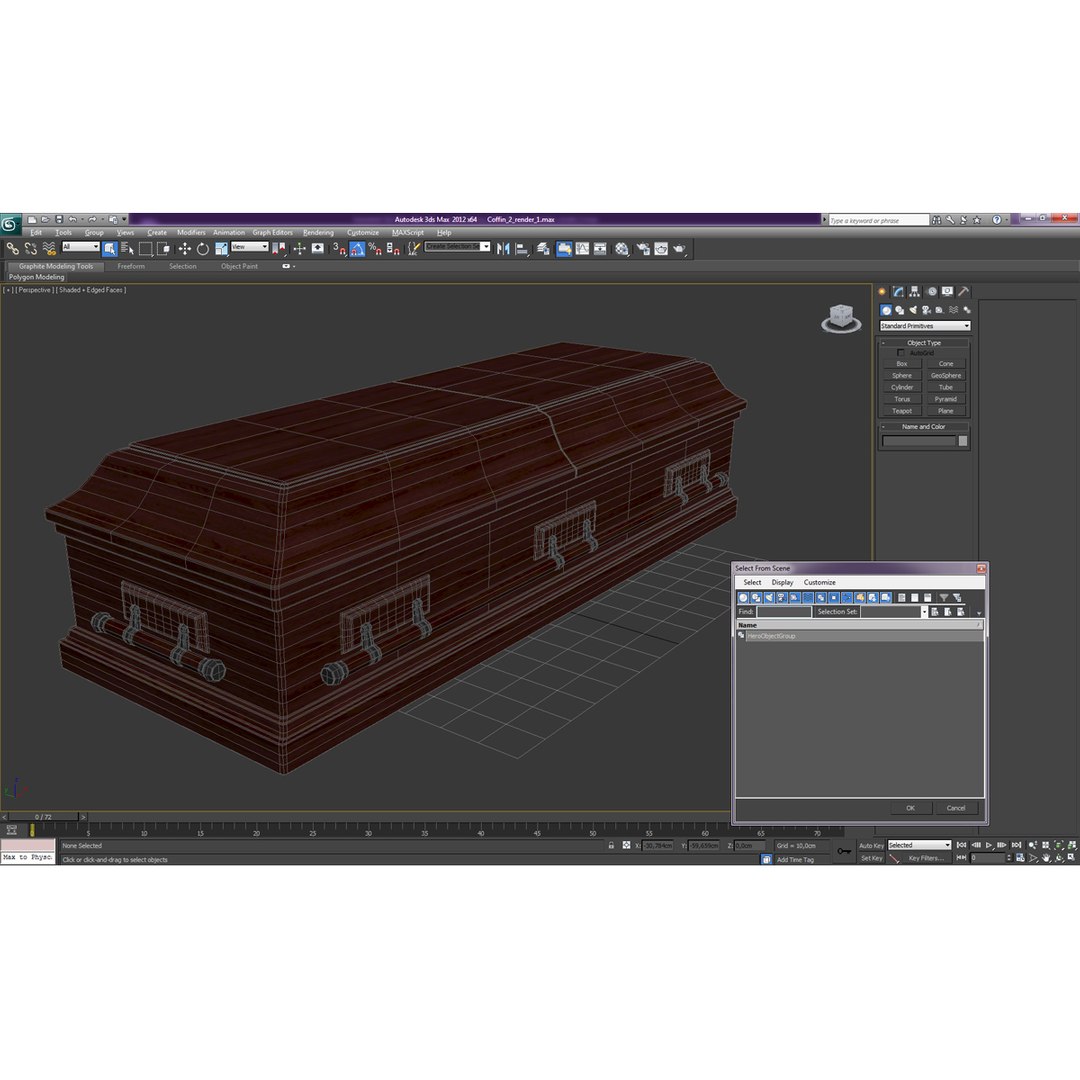
Task: Open the reference coordinate View dropdown
Action: pos(249,247)
